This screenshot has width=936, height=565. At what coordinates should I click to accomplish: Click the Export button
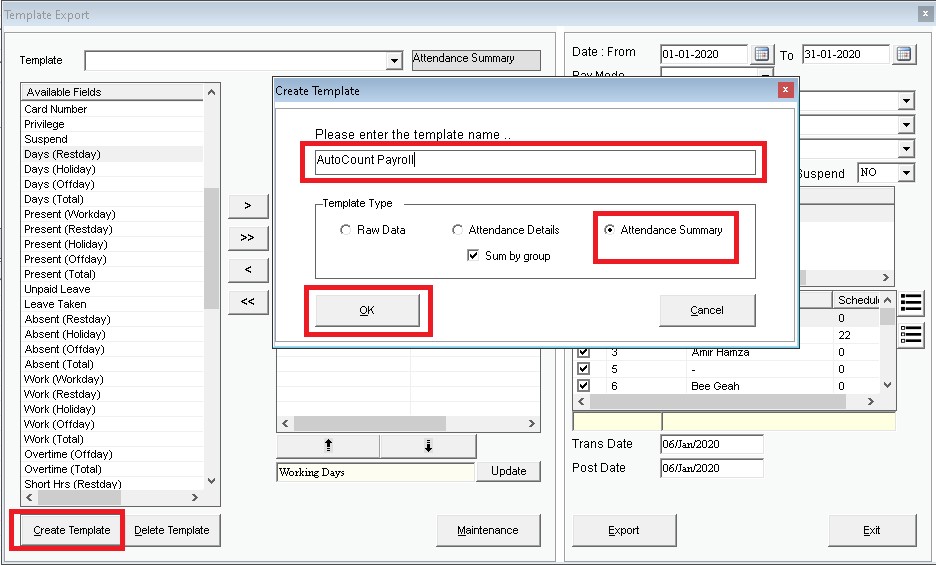623,530
